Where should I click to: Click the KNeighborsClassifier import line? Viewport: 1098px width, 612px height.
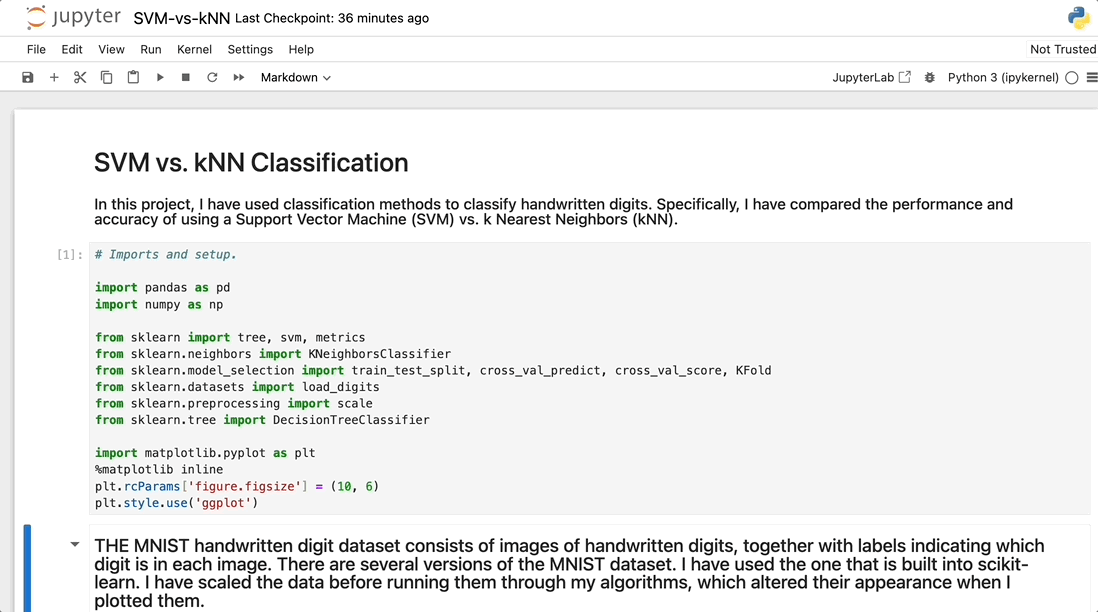coord(273,354)
